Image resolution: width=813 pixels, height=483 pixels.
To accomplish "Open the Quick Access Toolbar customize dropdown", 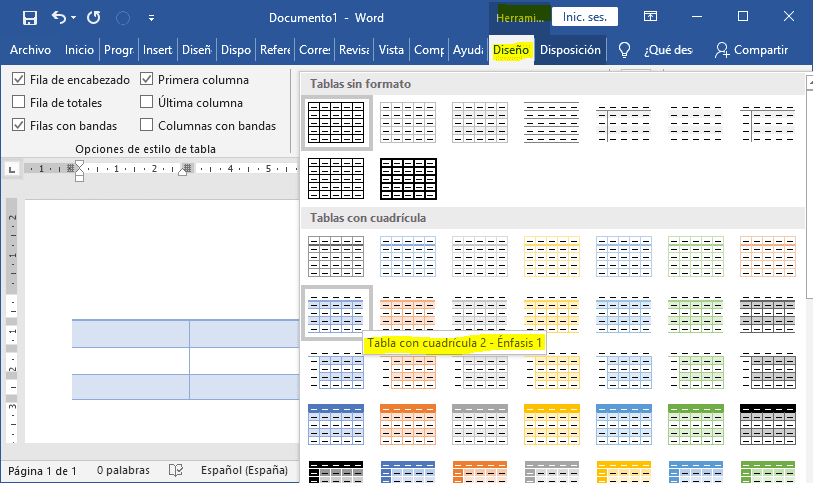I will [151, 18].
